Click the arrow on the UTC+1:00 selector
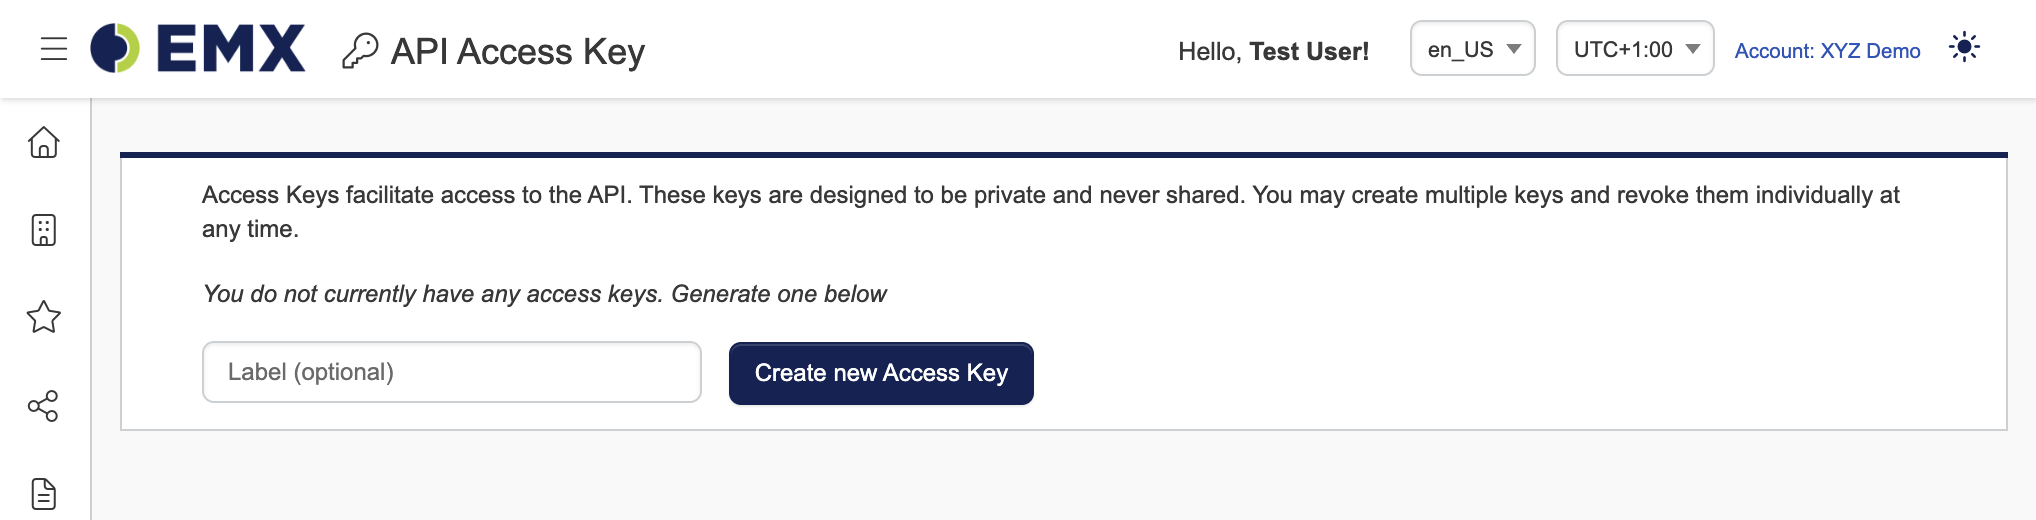This screenshot has width=2036, height=520. 1693,49
